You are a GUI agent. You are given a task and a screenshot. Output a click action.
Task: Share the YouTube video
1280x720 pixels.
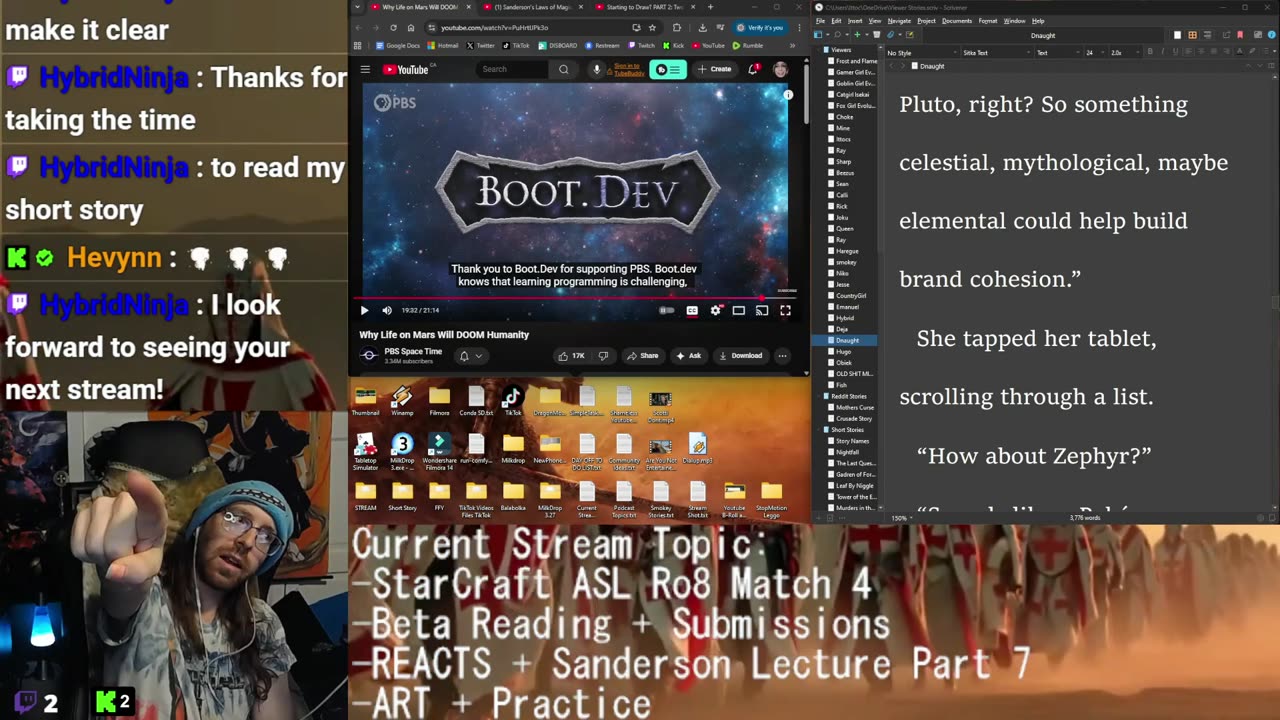643,356
